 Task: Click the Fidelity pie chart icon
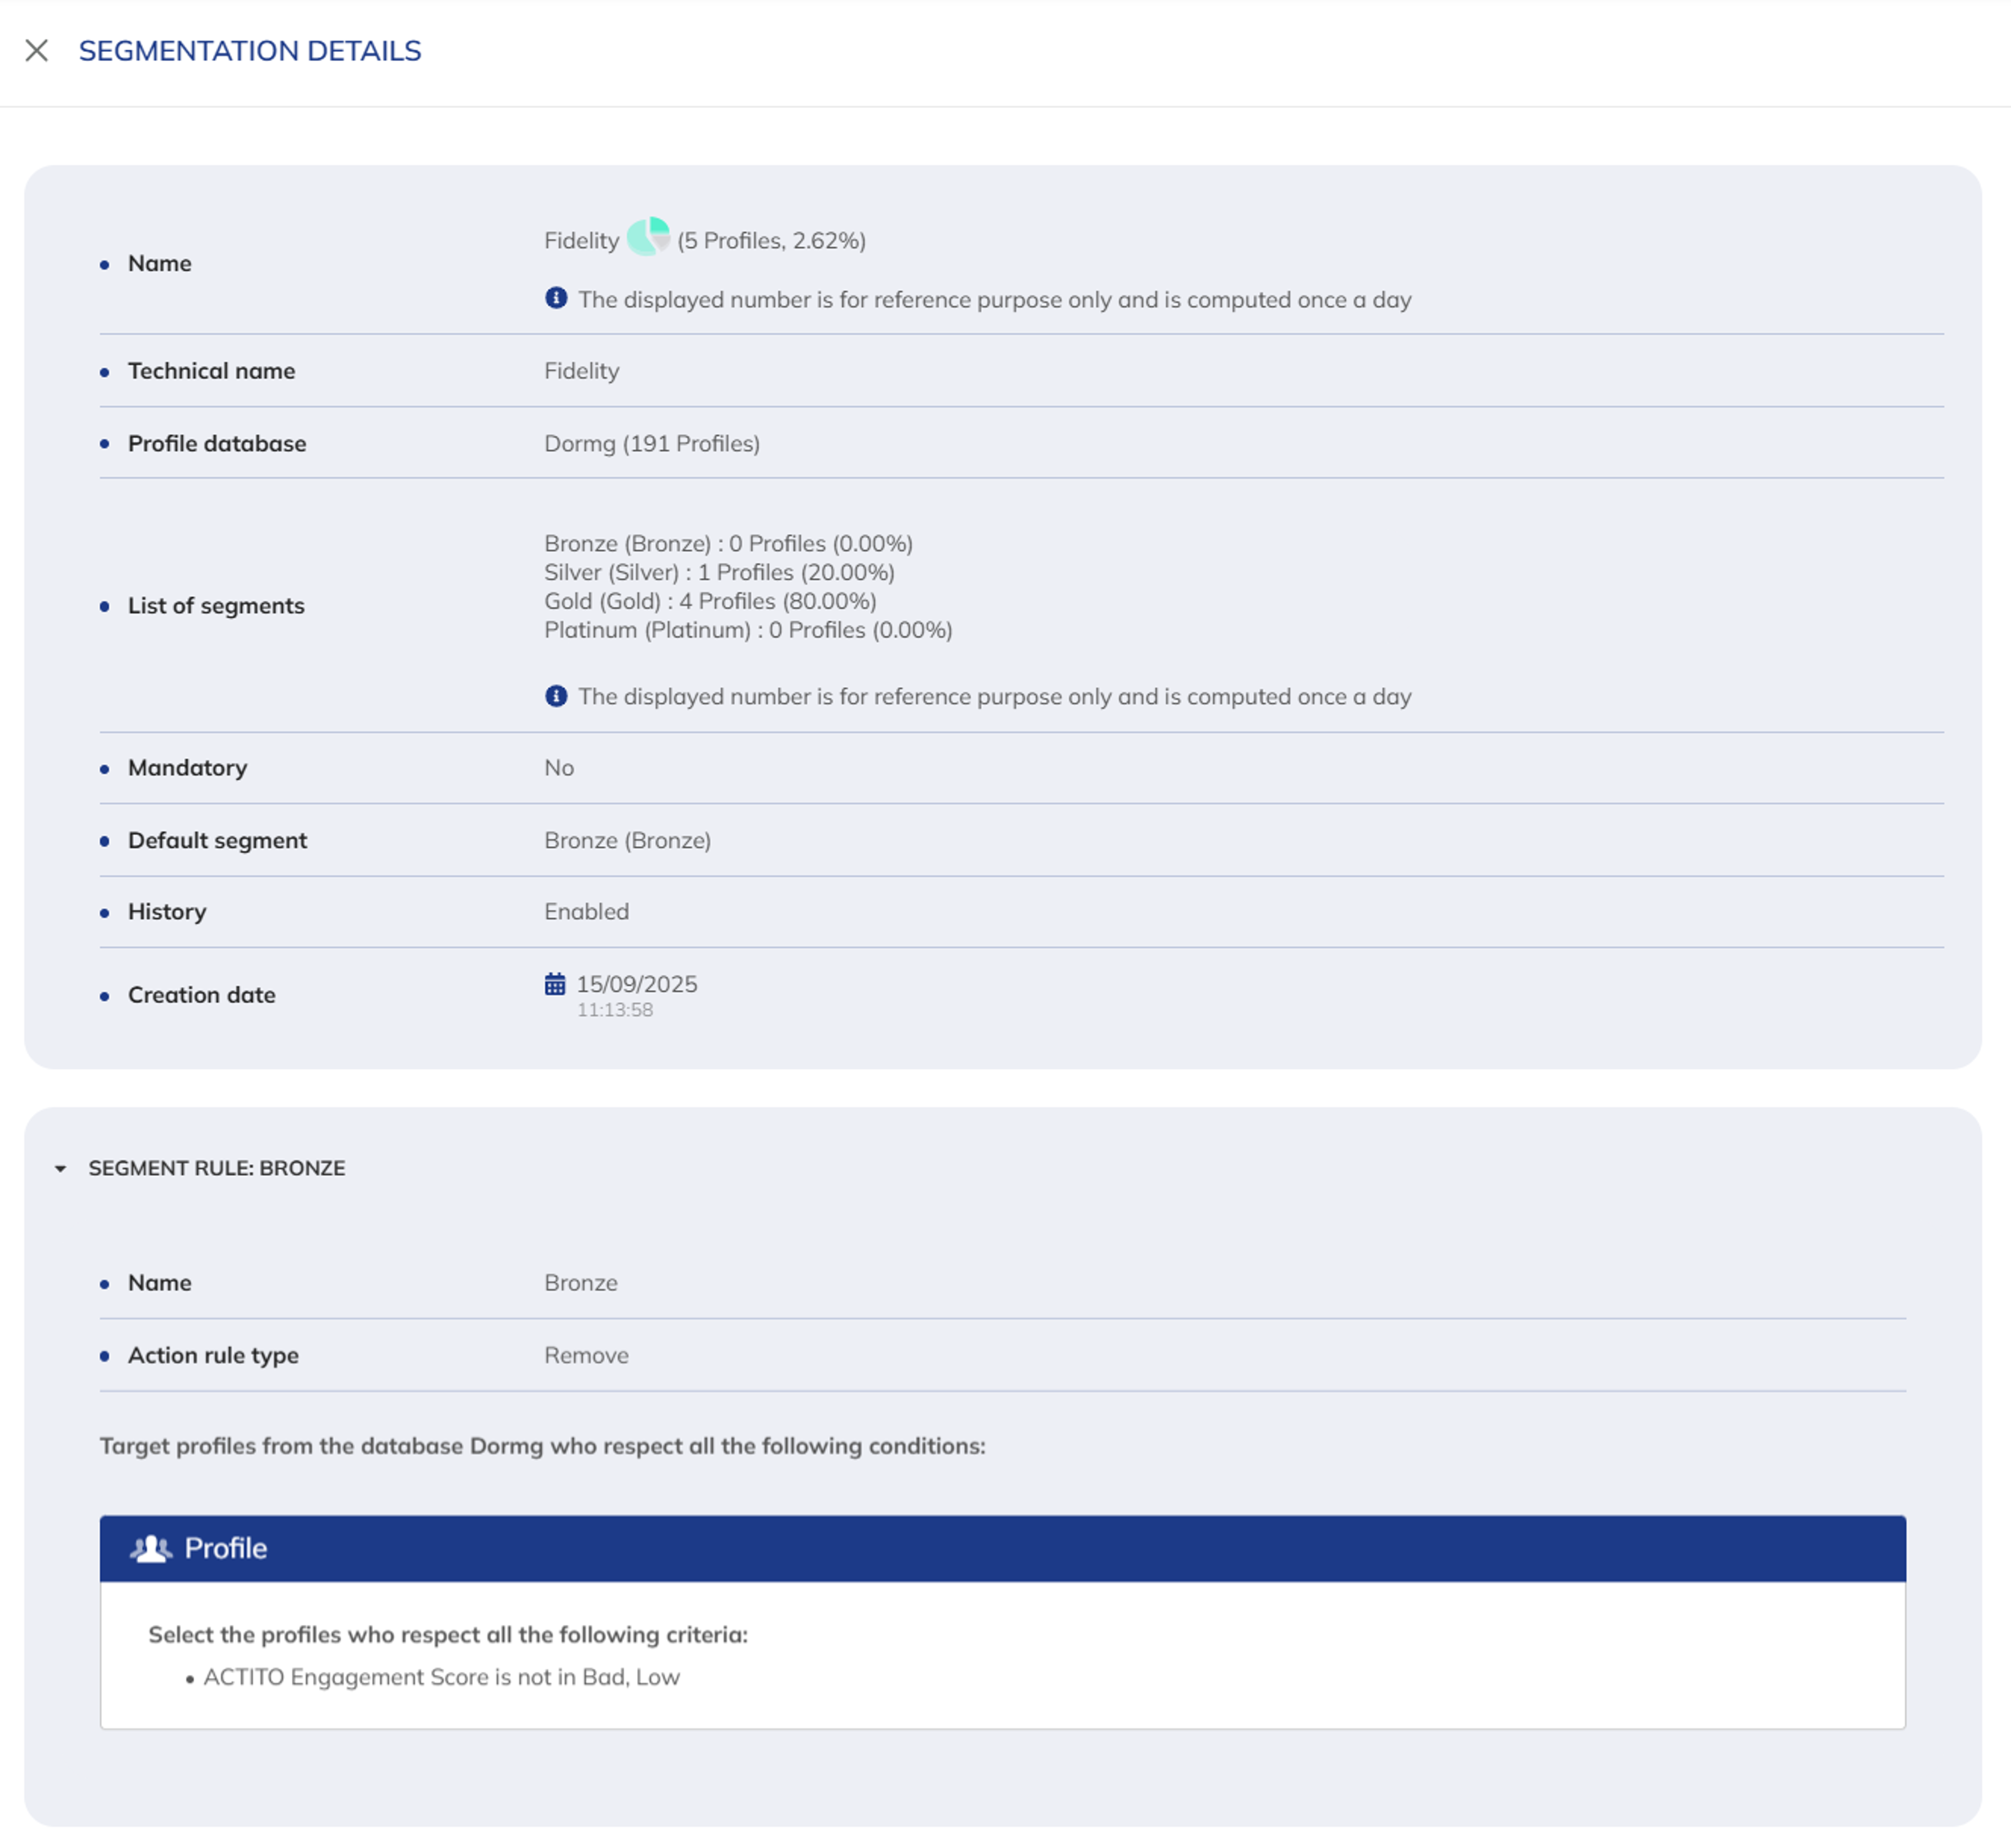coord(648,237)
